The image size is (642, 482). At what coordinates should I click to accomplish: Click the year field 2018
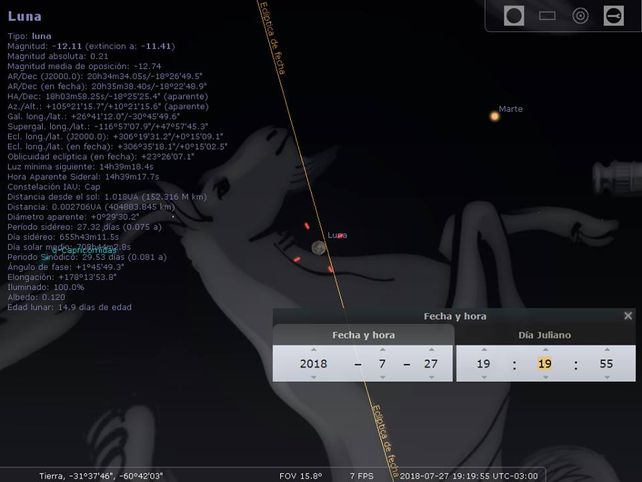click(314, 364)
